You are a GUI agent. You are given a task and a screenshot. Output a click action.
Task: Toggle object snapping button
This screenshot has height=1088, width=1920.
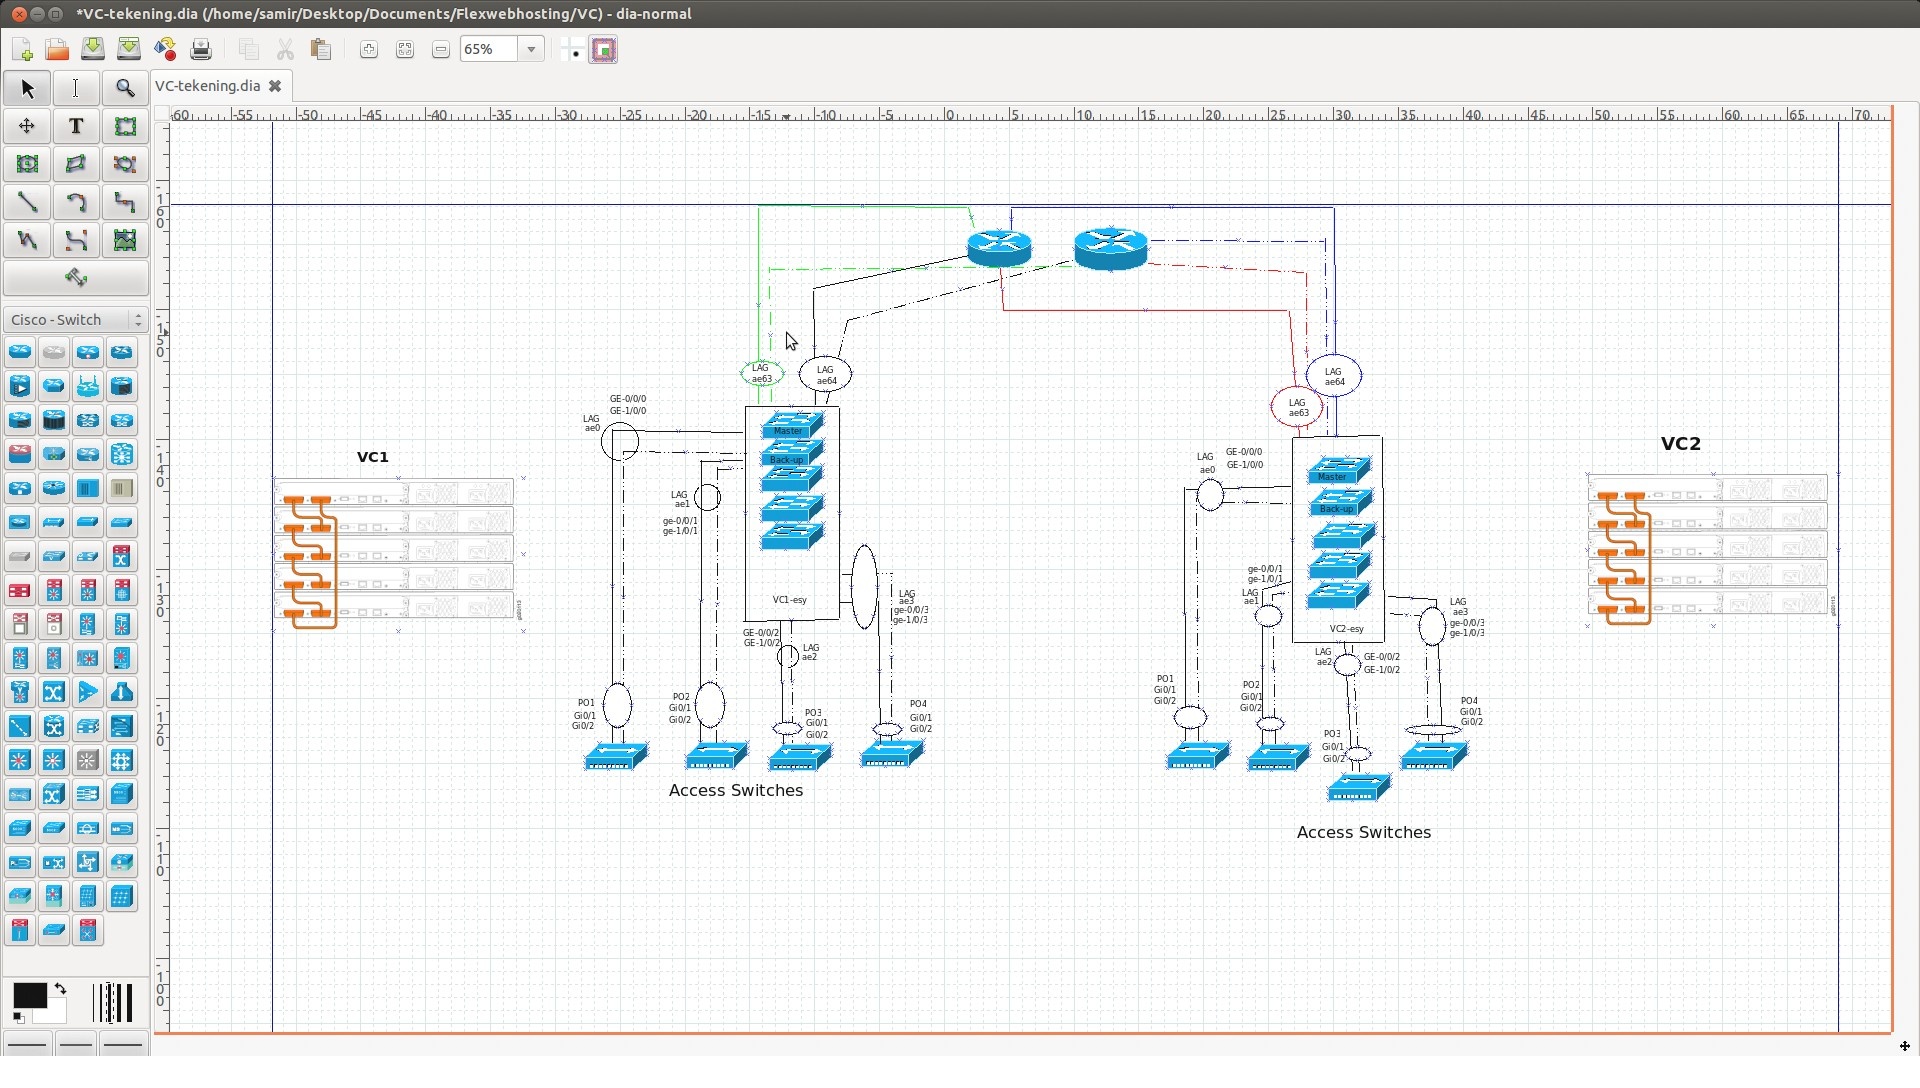pos(604,49)
